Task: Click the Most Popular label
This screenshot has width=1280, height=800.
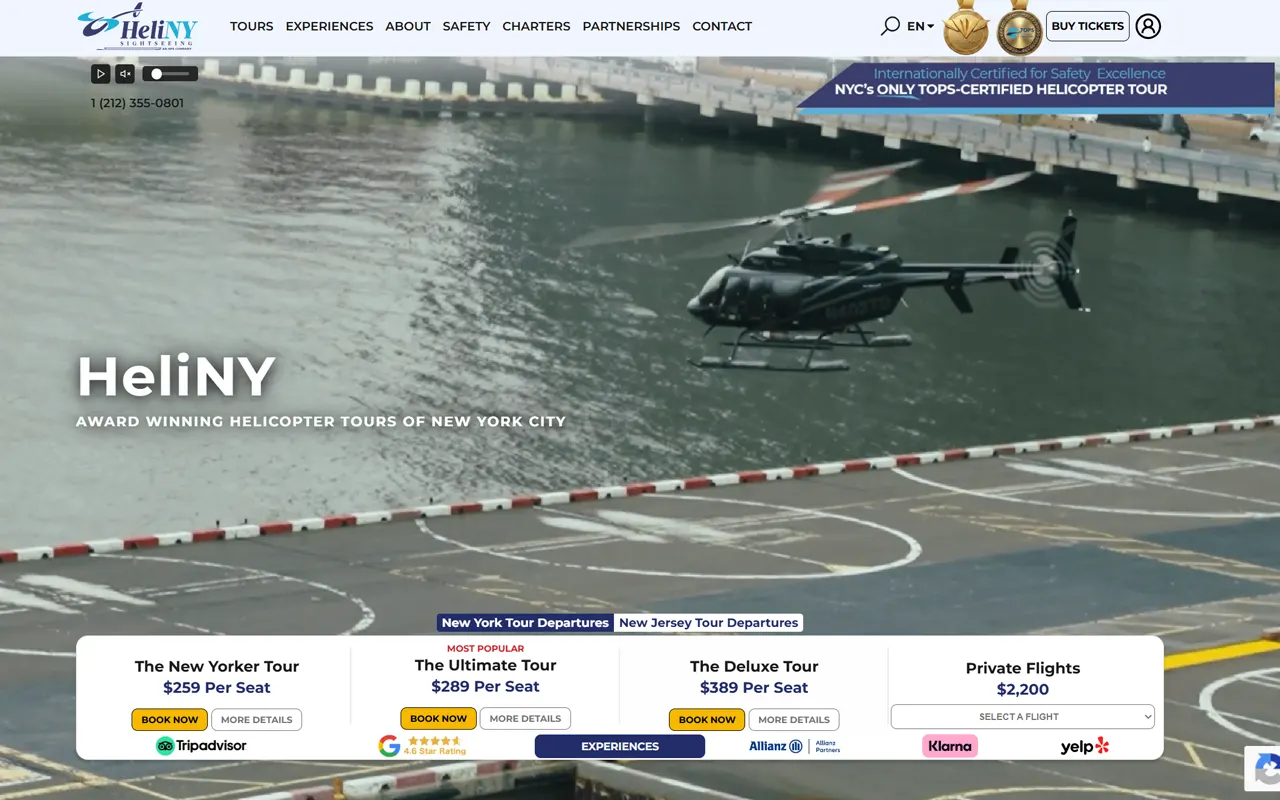Action: pos(485,649)
